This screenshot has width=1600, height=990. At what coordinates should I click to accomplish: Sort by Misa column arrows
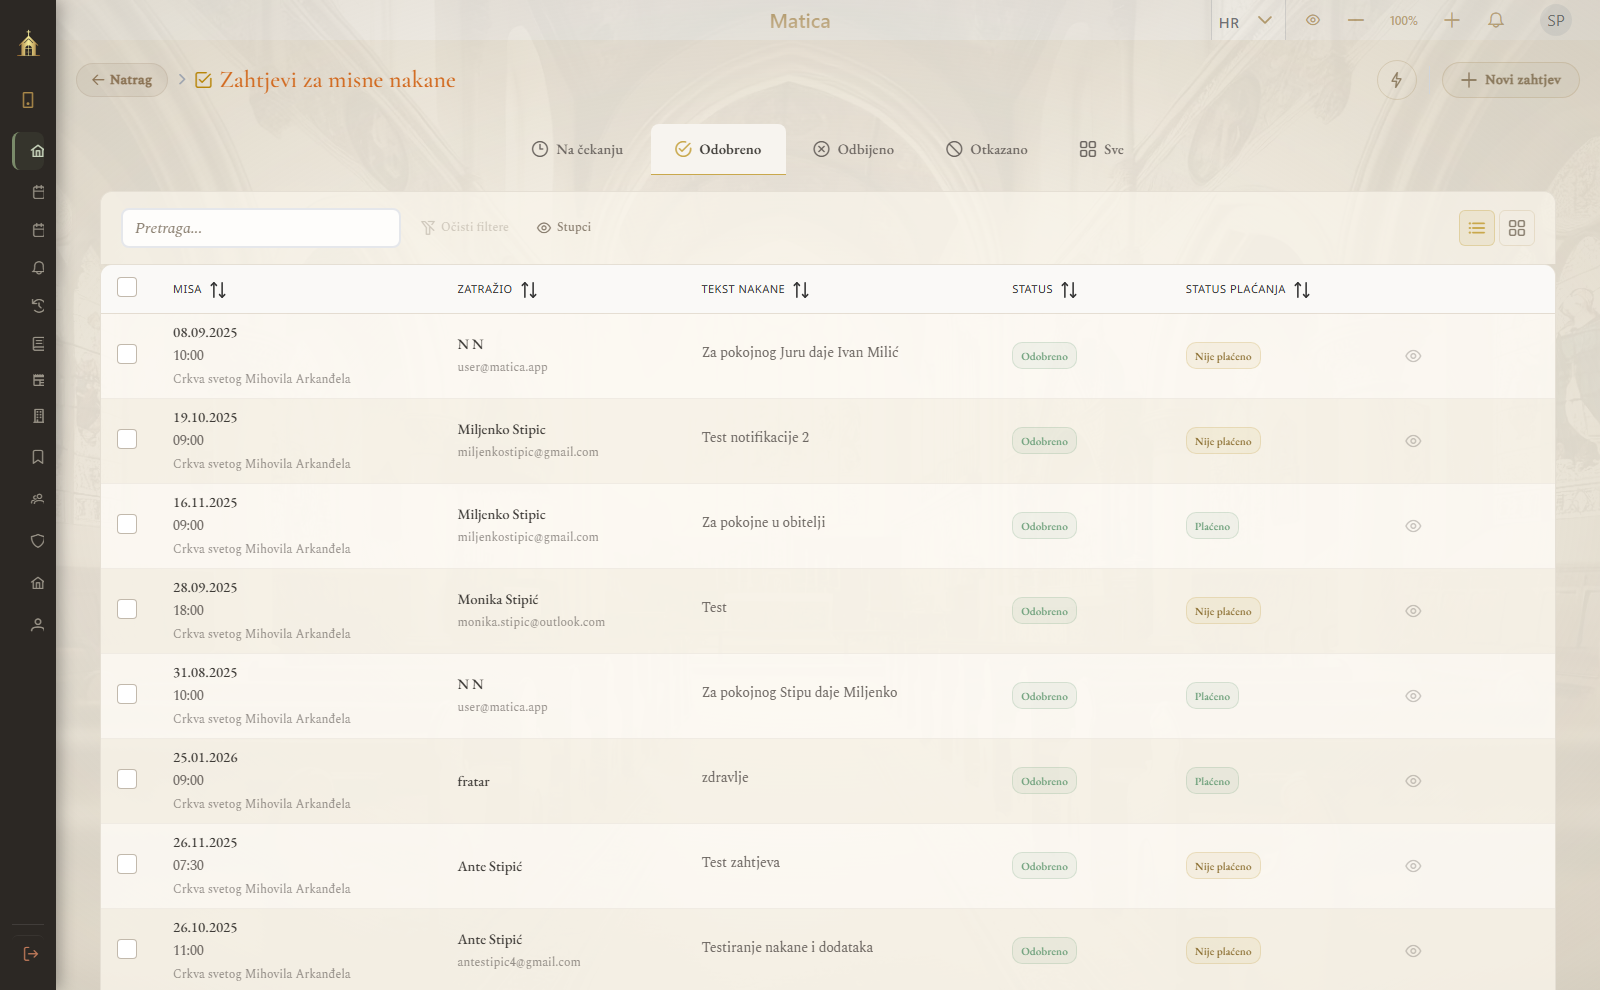point(218,290)
